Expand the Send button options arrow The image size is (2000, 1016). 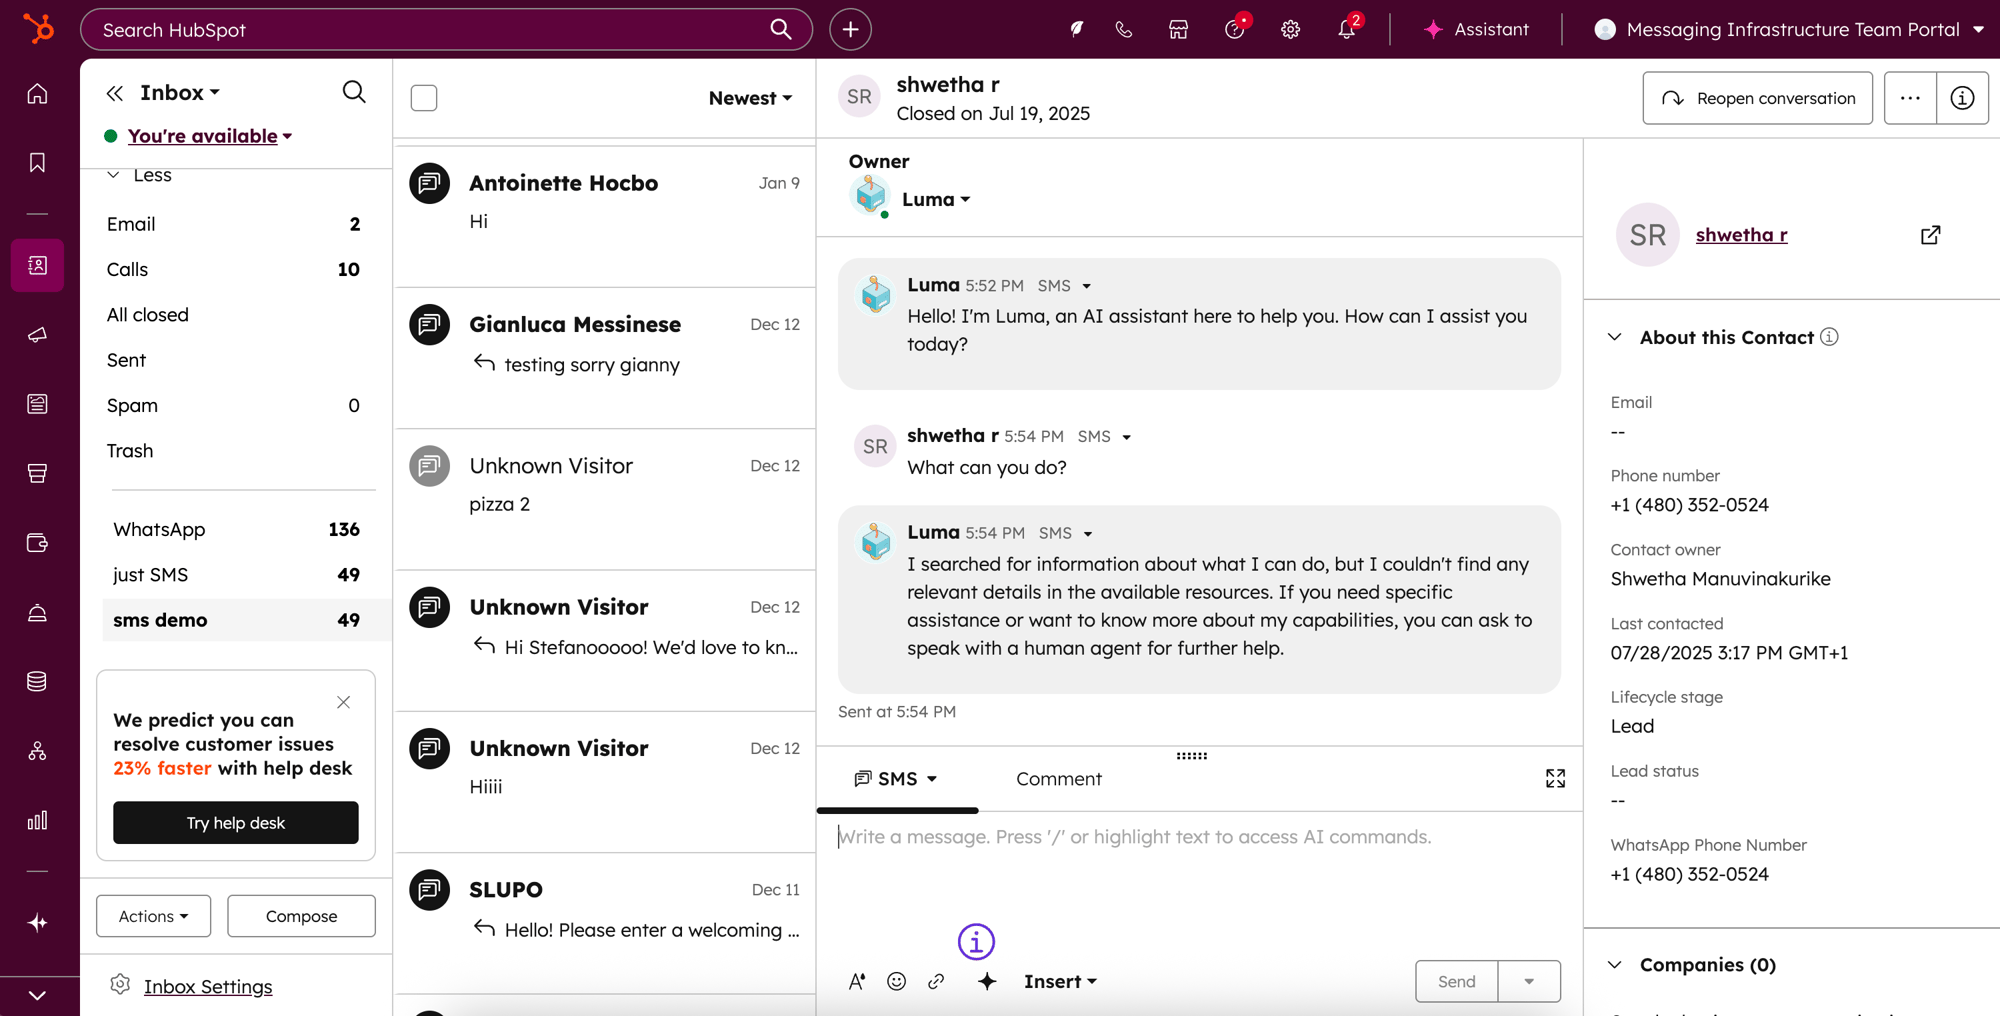click(1528, 981)
